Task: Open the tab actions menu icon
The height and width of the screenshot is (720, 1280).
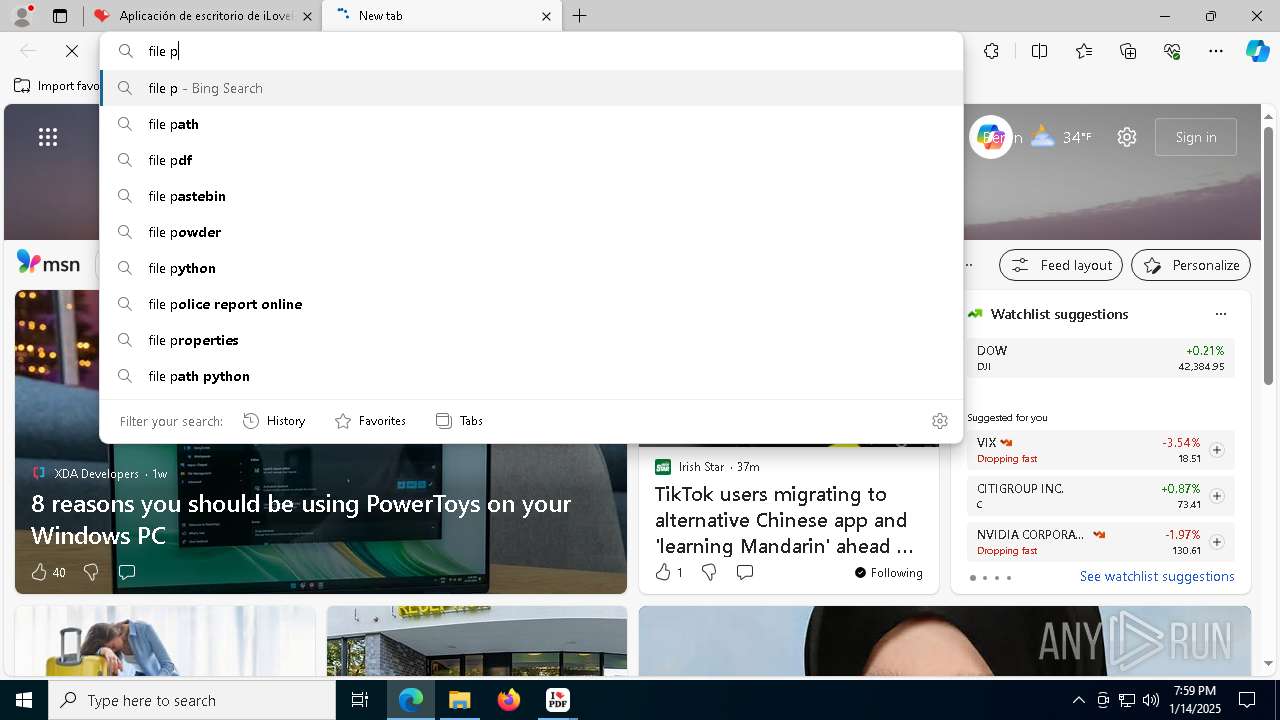Action: click(x=60, y=16)
